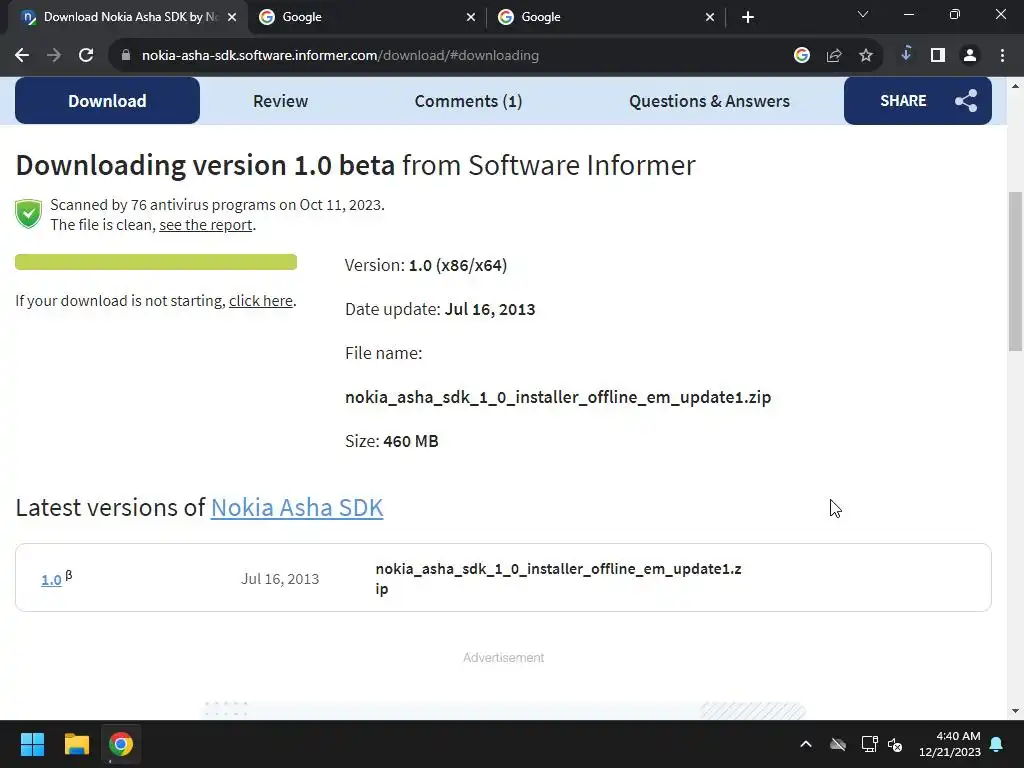Click the page vertical scrollbar thumb
1024x768 pixels.
1015,271
